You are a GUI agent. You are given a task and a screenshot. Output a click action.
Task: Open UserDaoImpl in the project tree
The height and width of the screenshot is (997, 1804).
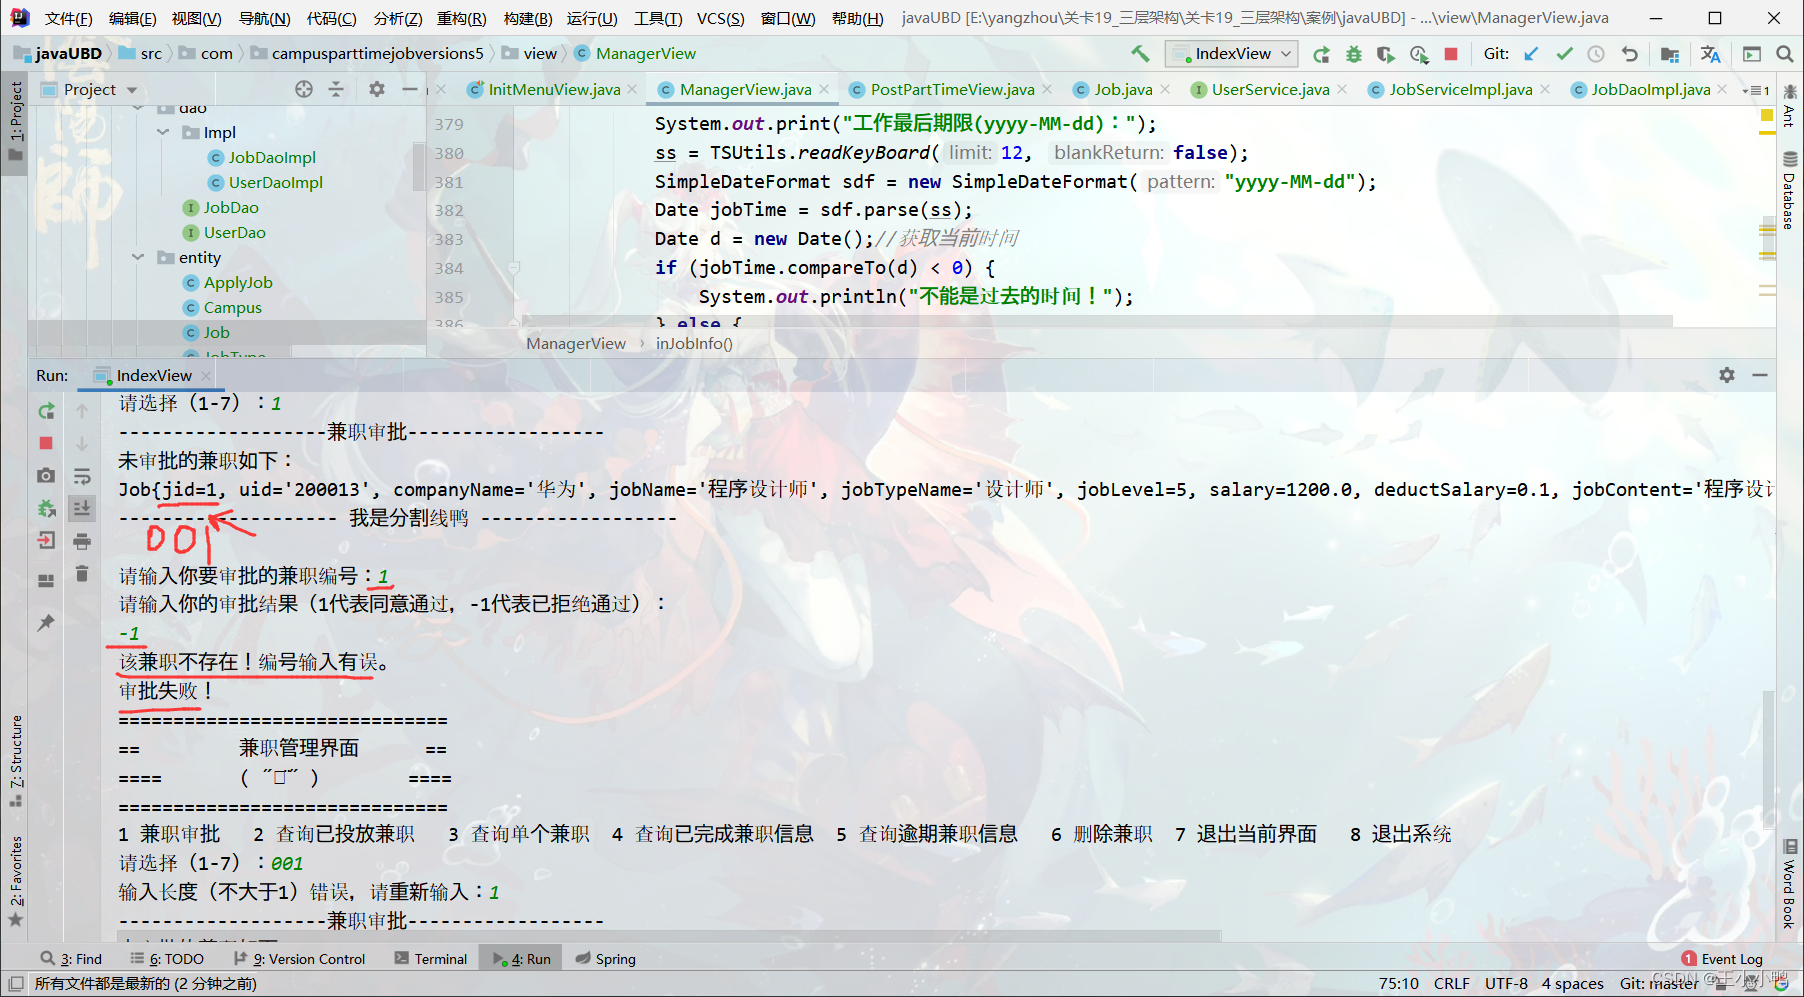click(x=275, y=182)
